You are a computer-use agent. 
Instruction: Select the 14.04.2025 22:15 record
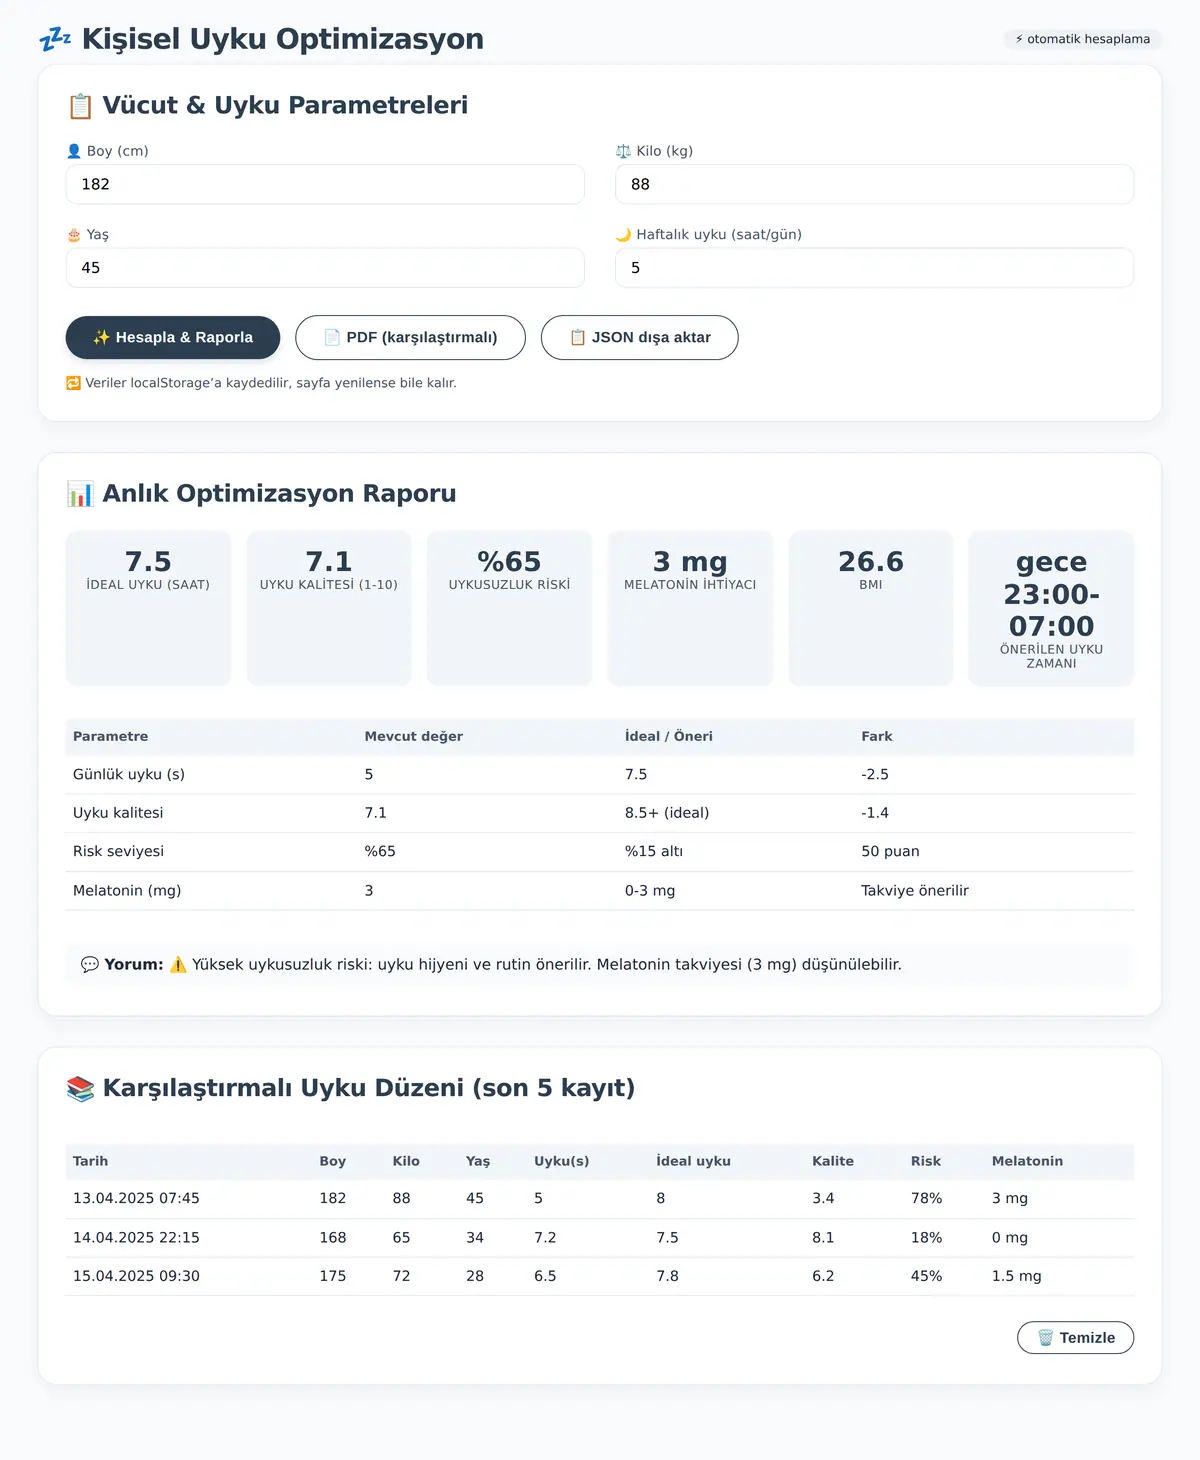[600, 1238]
